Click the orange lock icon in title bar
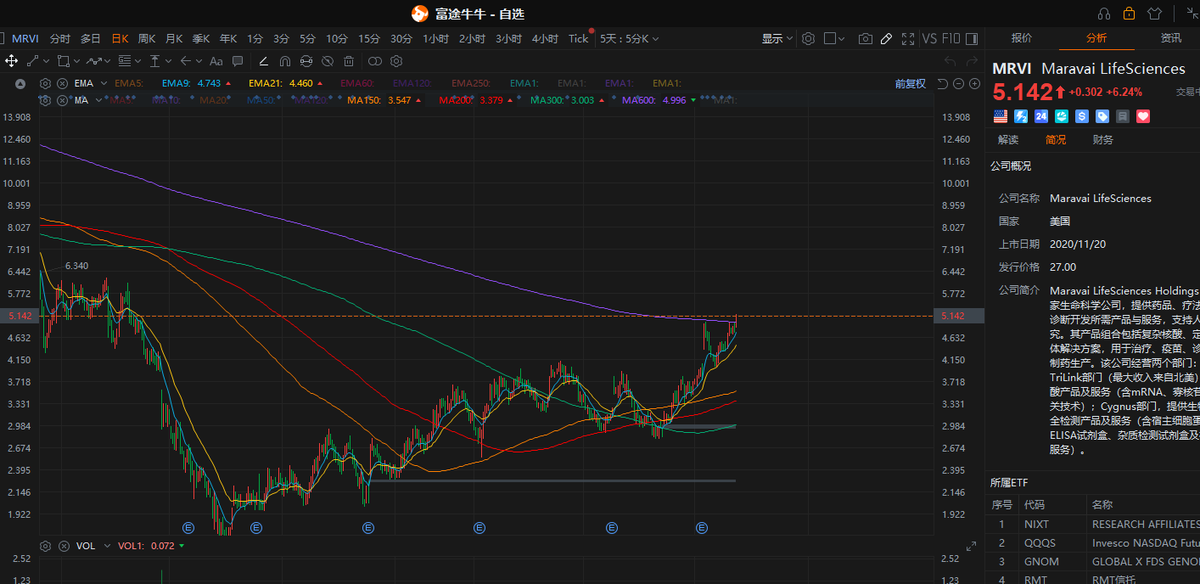 click(1130, 14)
